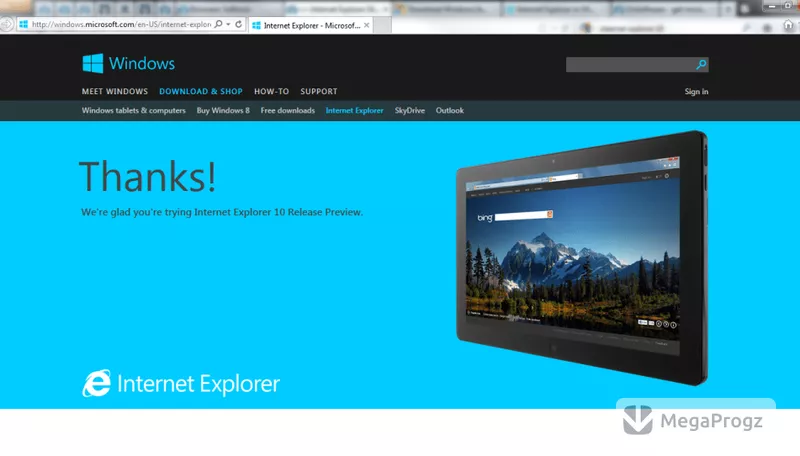
Task: Click the Sign in link
Action: 696,91
